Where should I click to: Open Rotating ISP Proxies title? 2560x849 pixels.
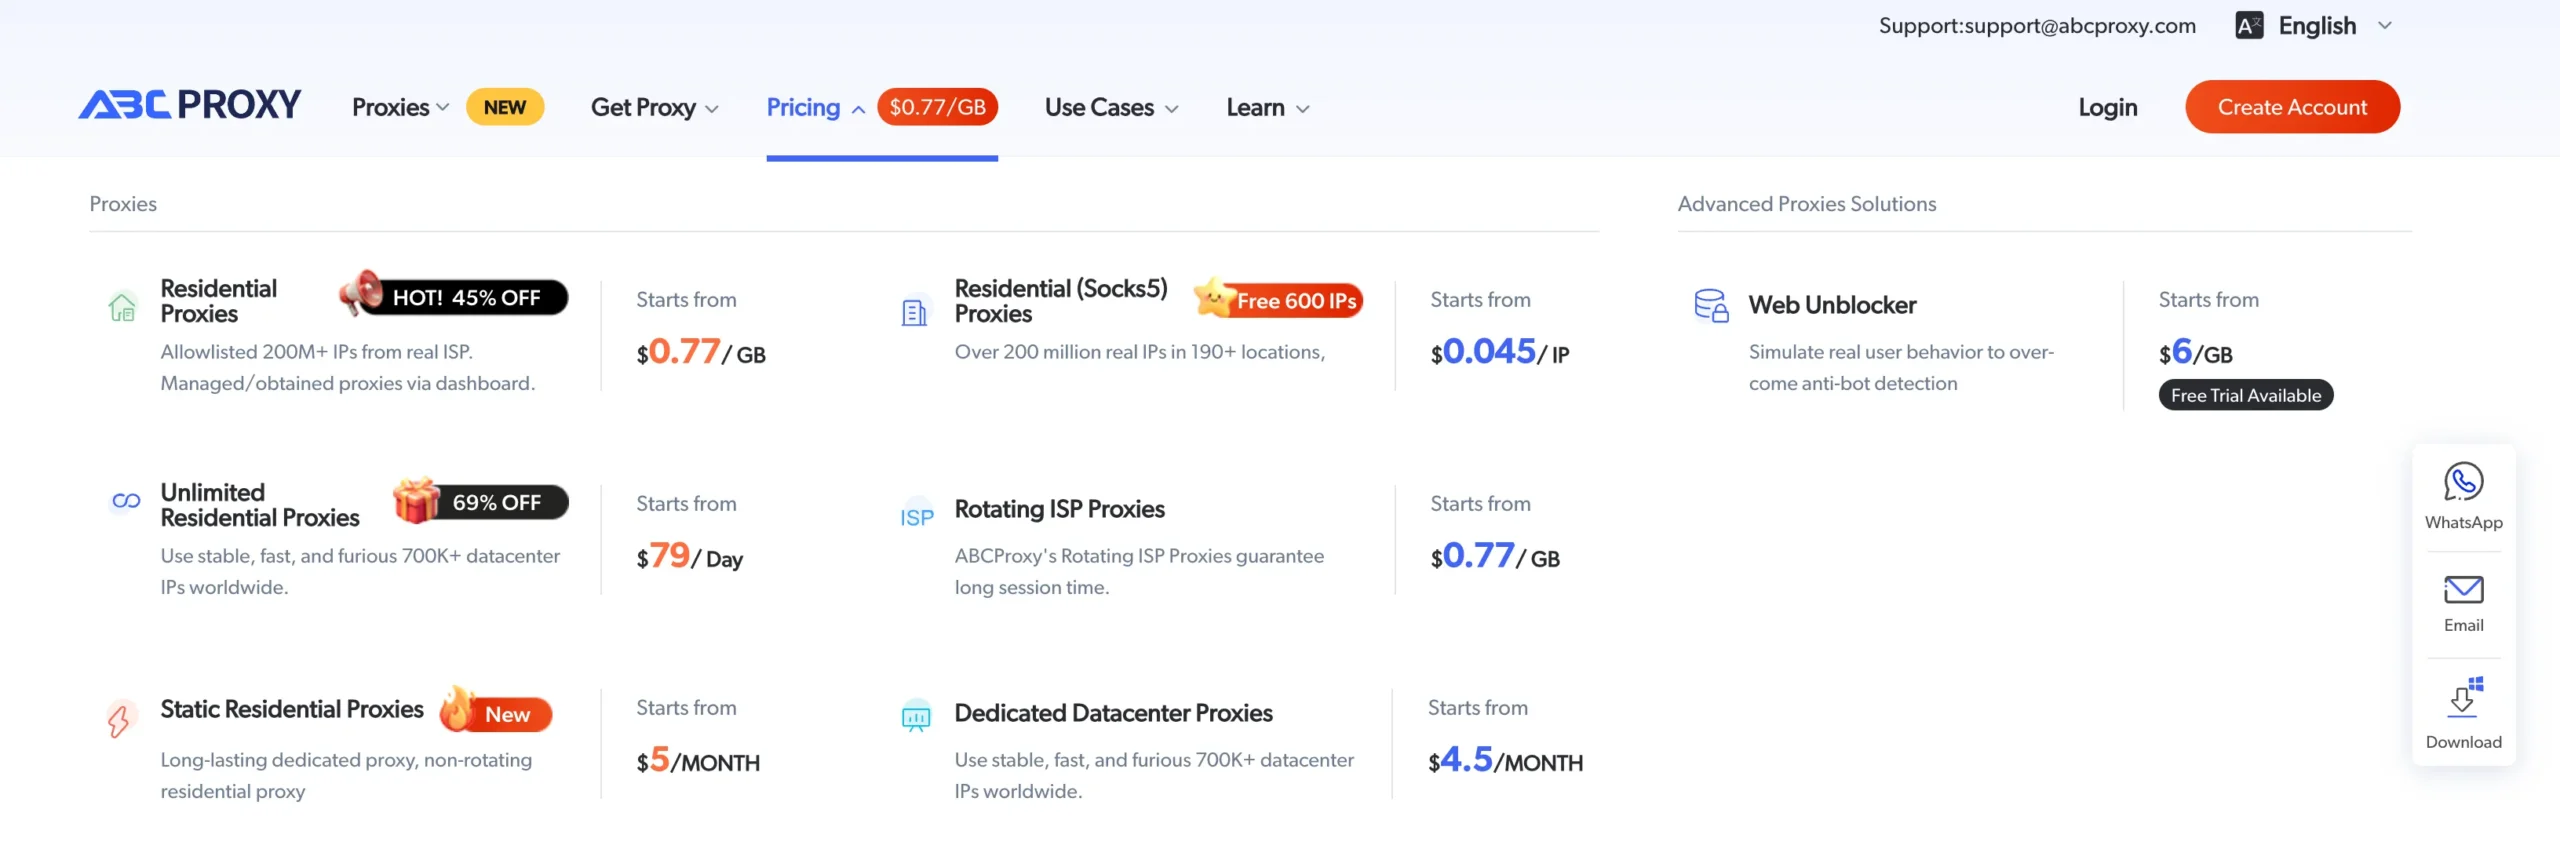pos(1059,509)
